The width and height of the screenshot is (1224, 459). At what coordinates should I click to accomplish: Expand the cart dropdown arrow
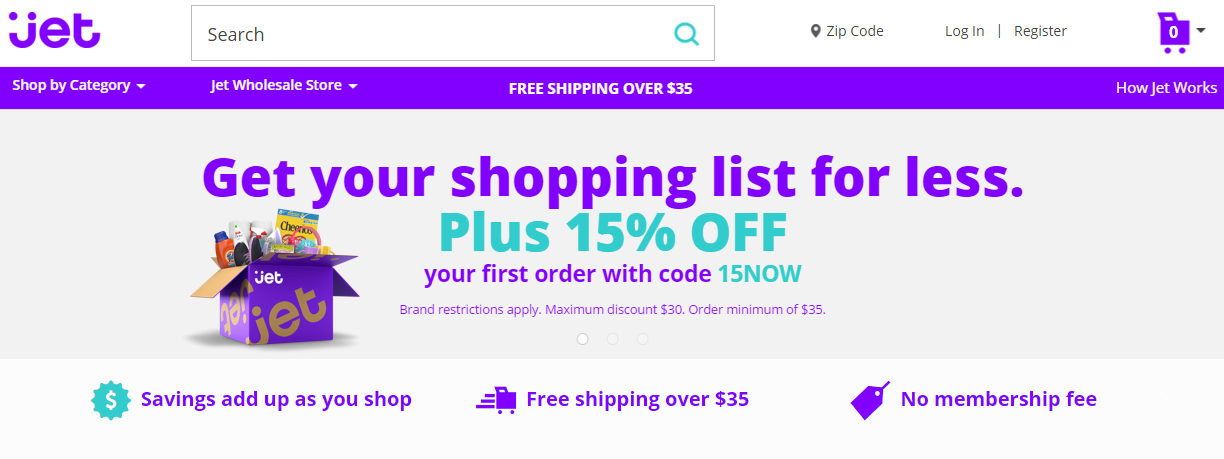[1201, 30]
